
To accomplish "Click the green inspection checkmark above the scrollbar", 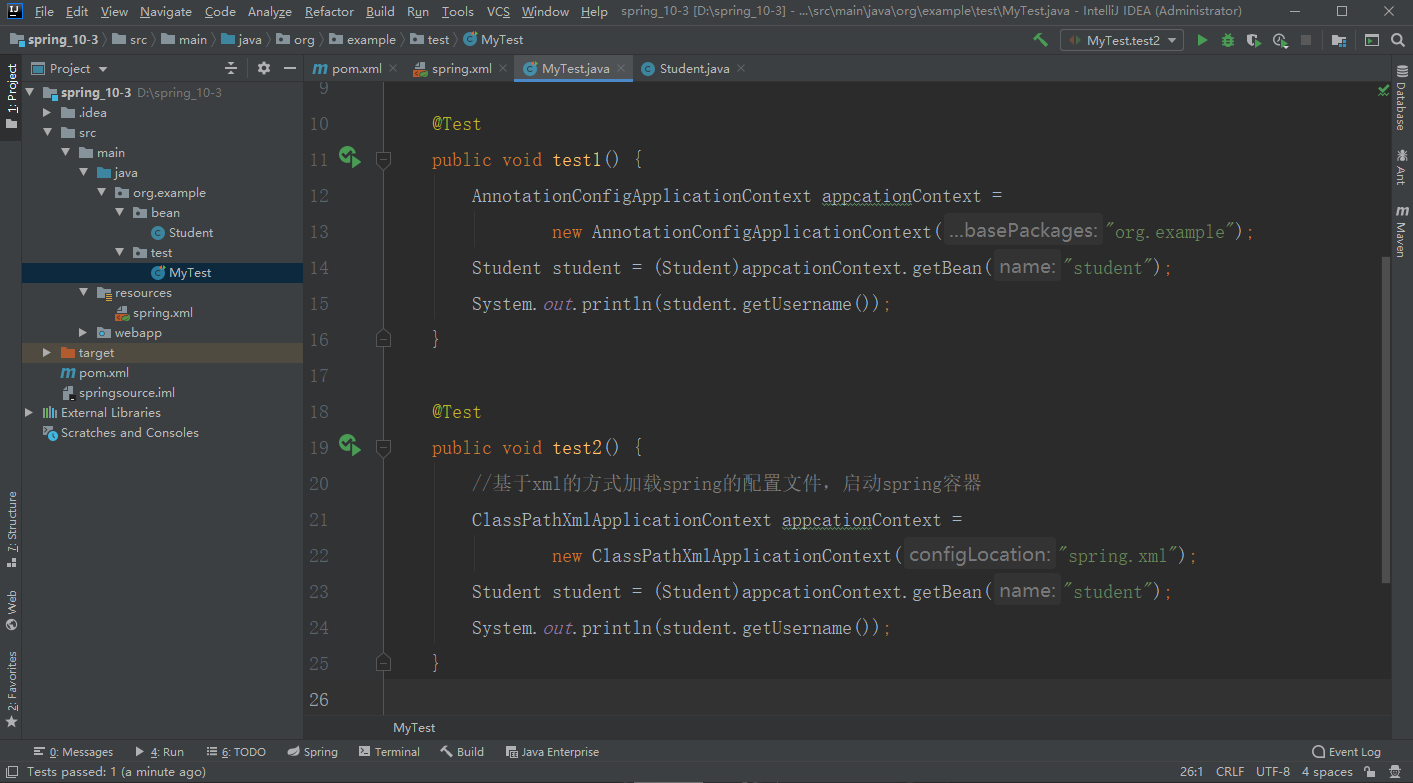I will (x=1383, y=90).
